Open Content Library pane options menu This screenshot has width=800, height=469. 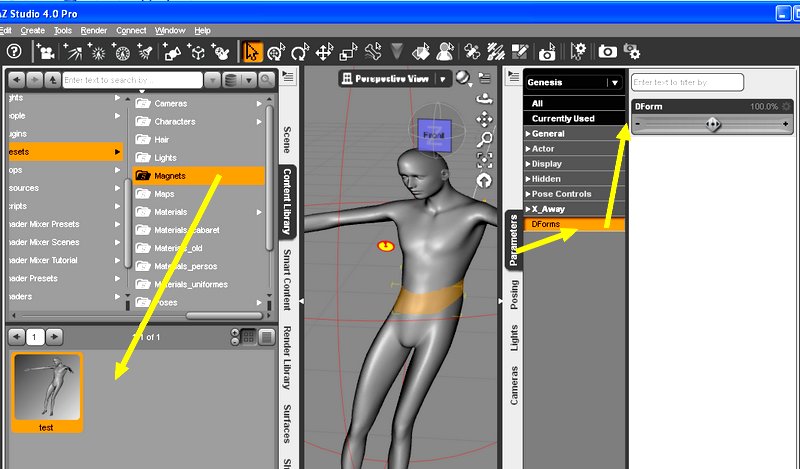(288, 77)
